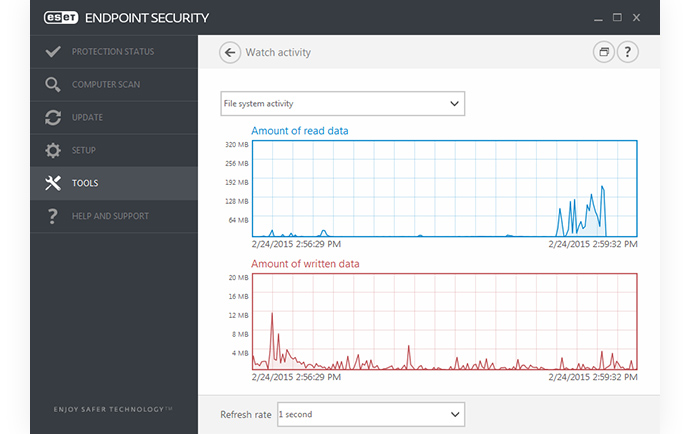Expand the File system activity dropdown

pos(342,104)
